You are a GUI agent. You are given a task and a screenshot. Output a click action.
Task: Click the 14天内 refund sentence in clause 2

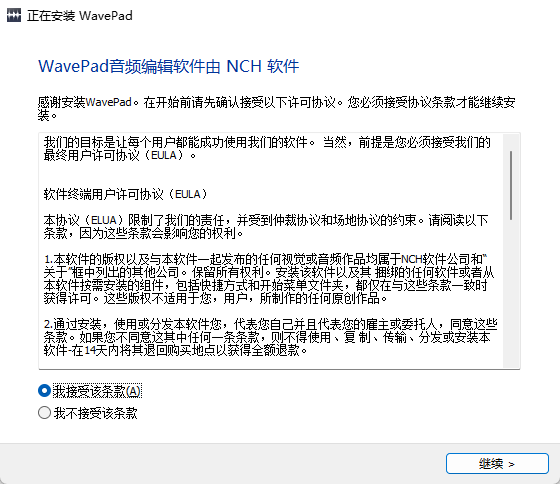click(175, 350)
